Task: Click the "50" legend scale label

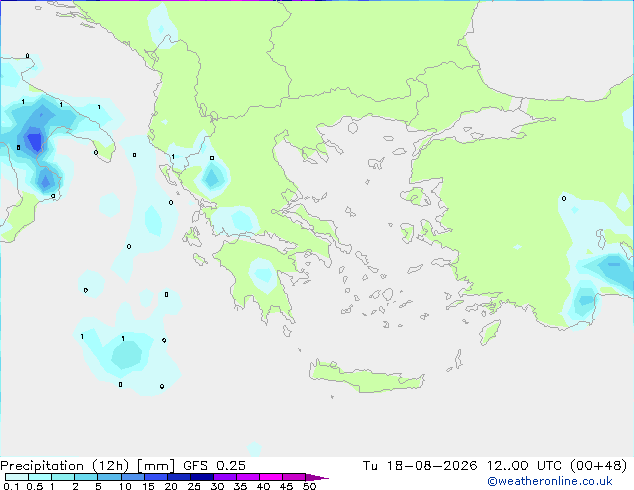Action: point(309,486)
